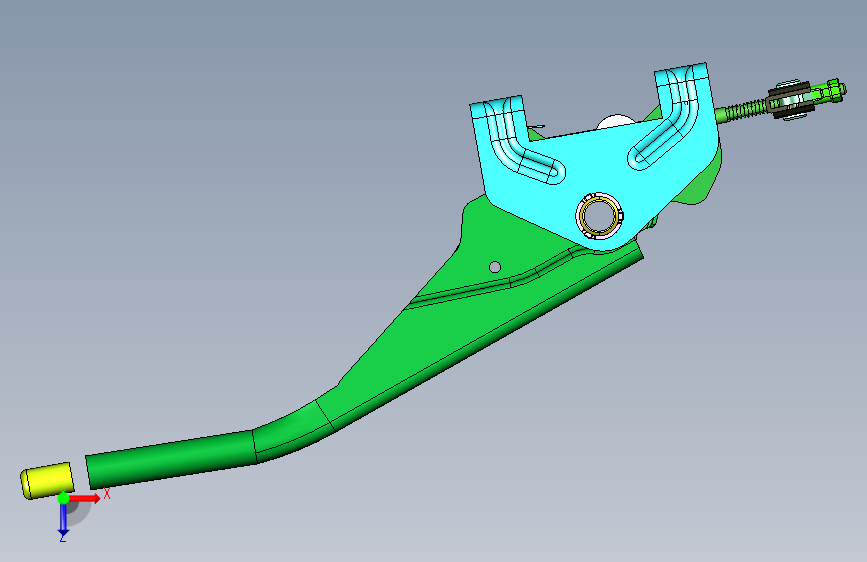
Task: Click the dark clevis block on rod
Action: tap(791, 100)
